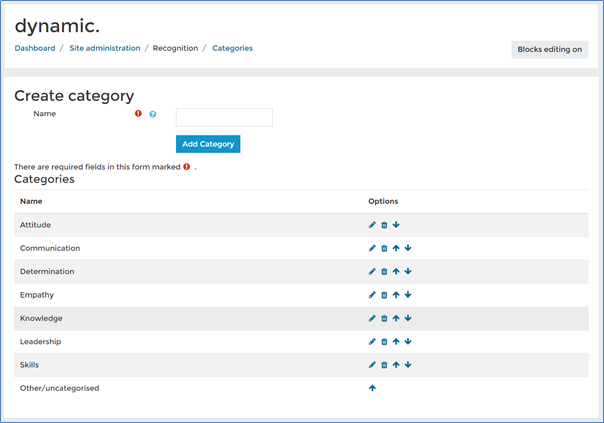Delete the Knowledge category
Image resolution: width=604 pixels, height=423 pixels.
pyautogui.click(x=384, y=318)
